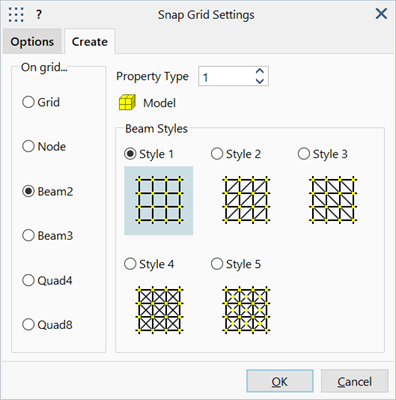Click into the Property Type number field
Screen dimensions: 396x400
(227, 77)
